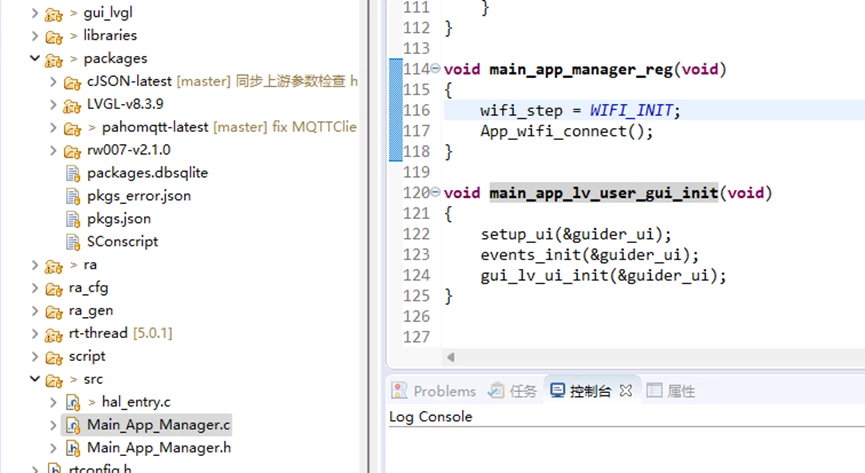Close the 控制台 console tab
This screenshot has height=473, width=865.
point(625,391)
